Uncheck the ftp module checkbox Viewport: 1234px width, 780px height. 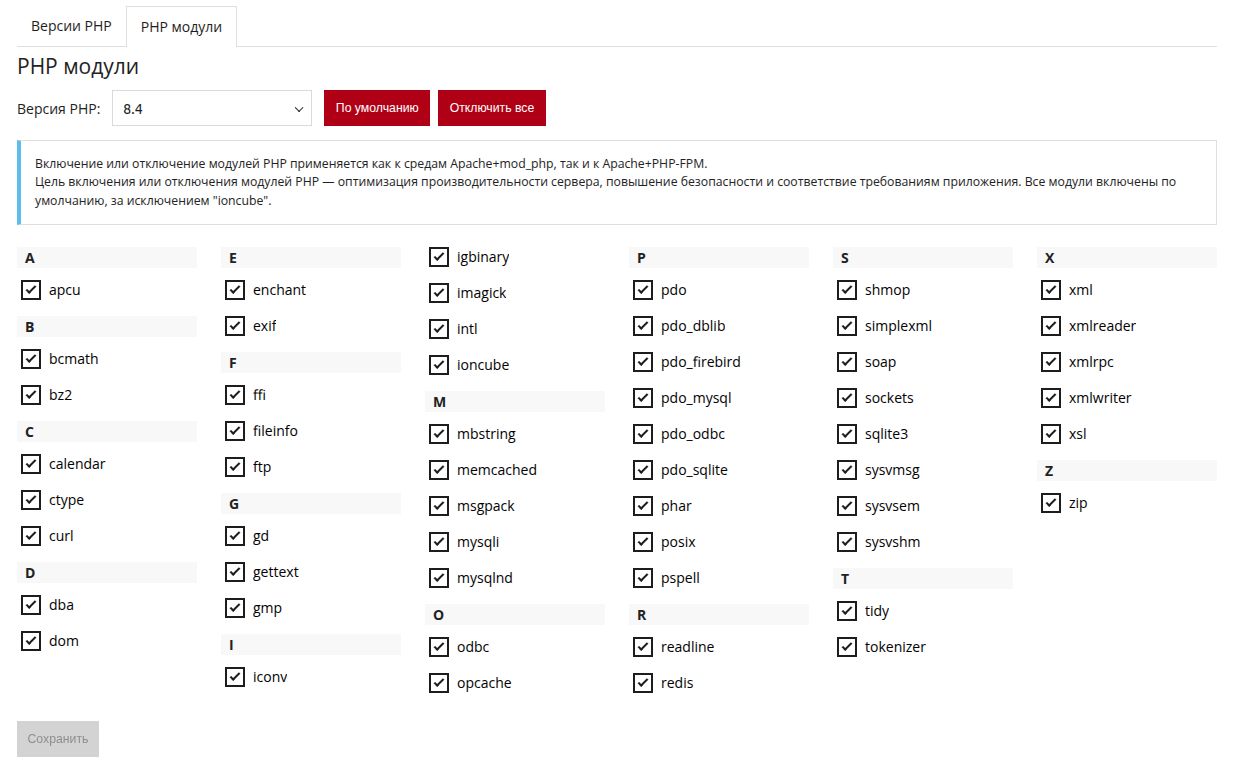pos(235,467)
